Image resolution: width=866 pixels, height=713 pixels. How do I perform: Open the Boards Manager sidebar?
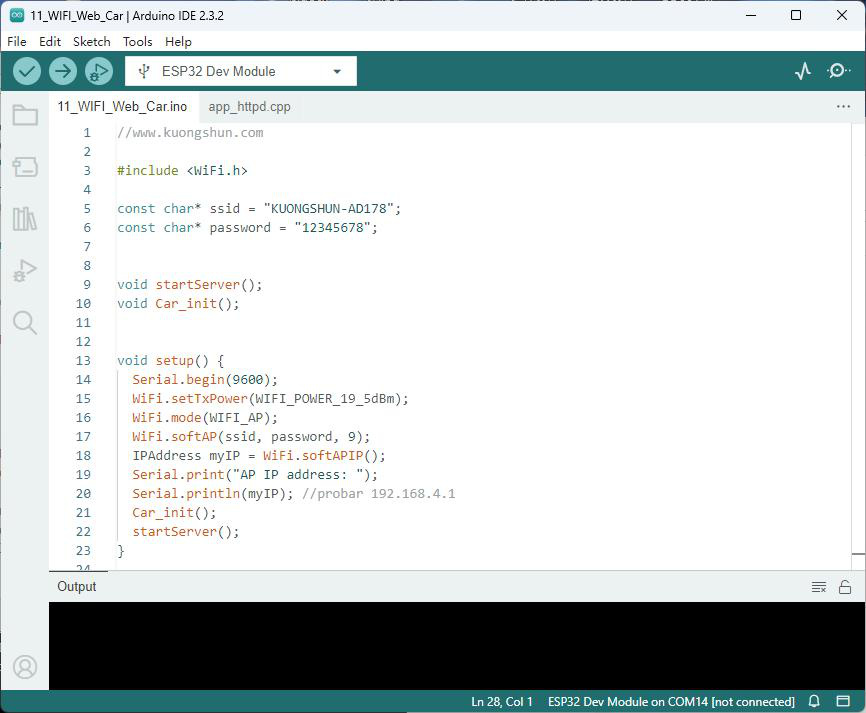point(25,167)
